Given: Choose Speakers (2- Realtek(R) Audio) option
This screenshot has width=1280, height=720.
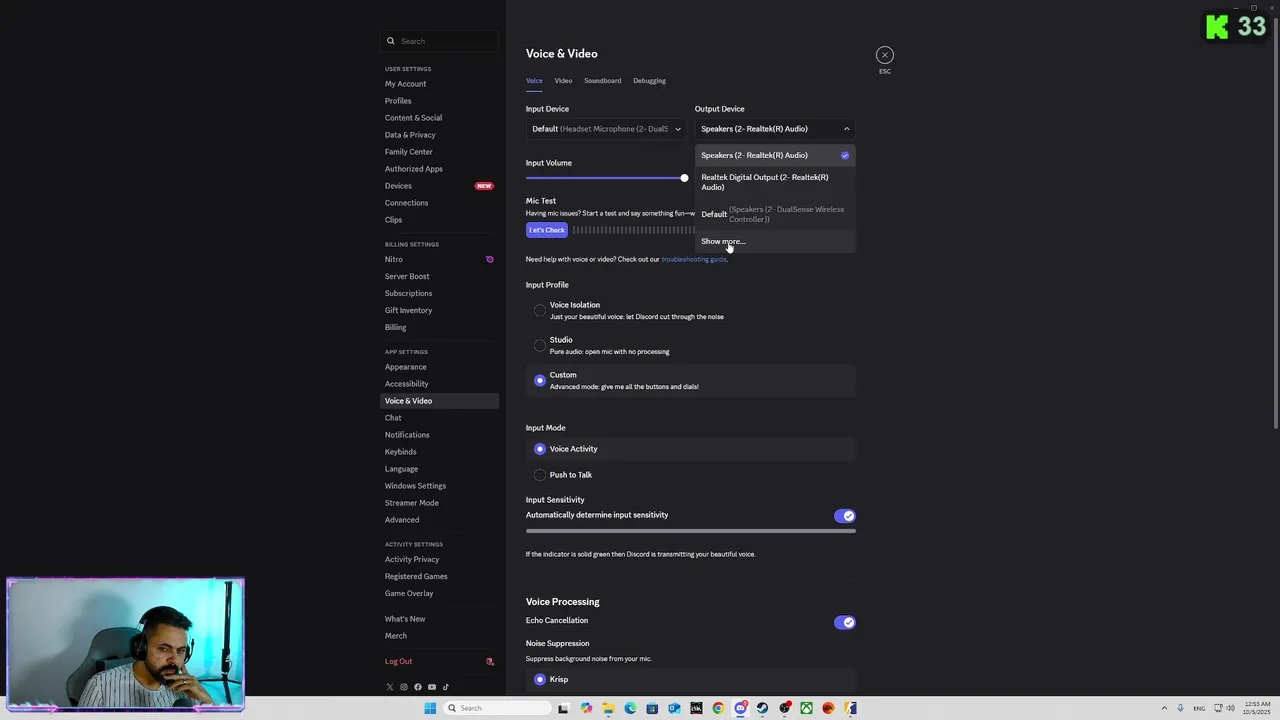Looking at the screenshot, I should [775, 155].
